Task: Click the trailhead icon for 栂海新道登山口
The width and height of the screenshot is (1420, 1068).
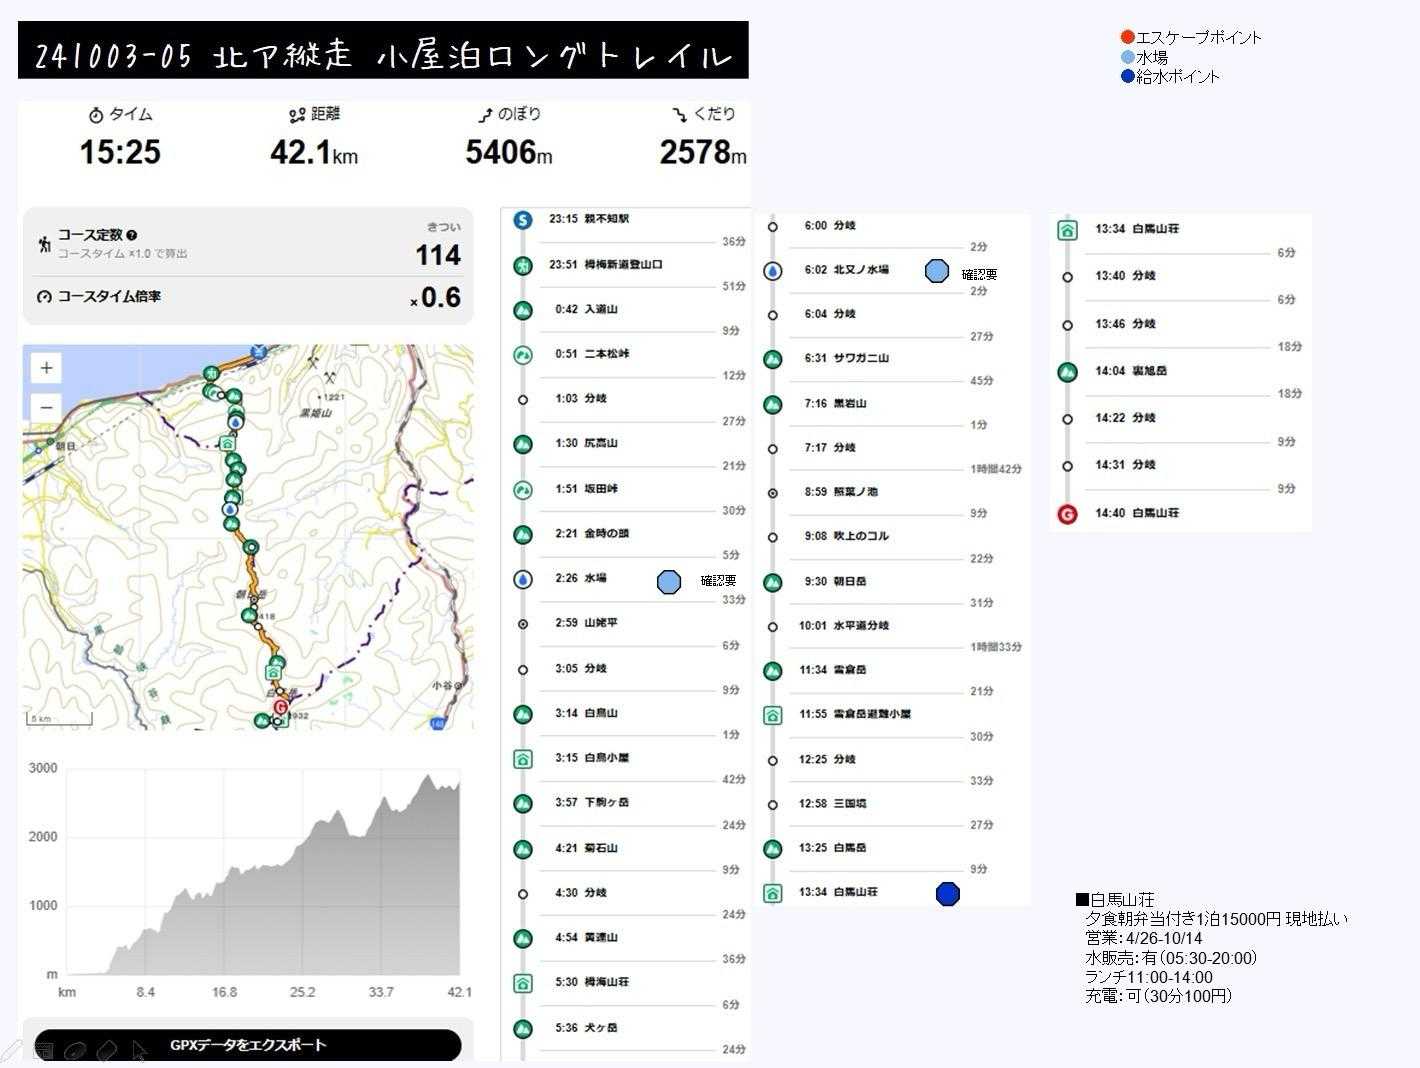Action: pyautogui.click(x=522, y=265)
